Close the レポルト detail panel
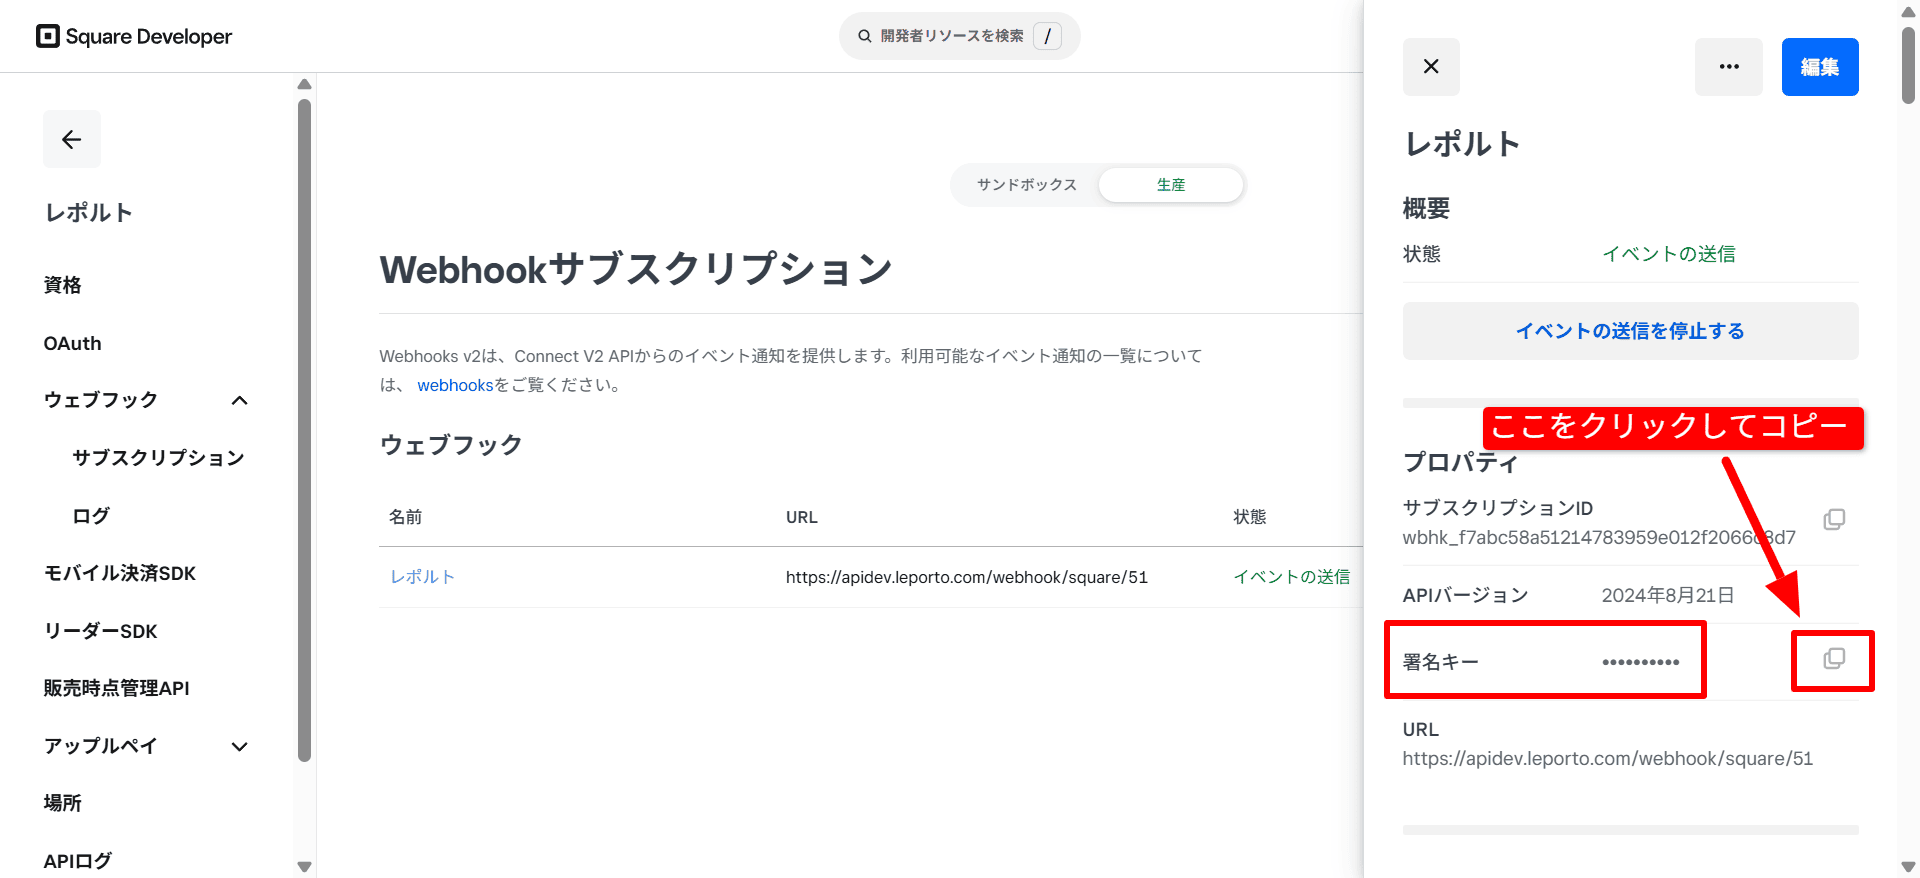1920x878 pixels. 1431,67
